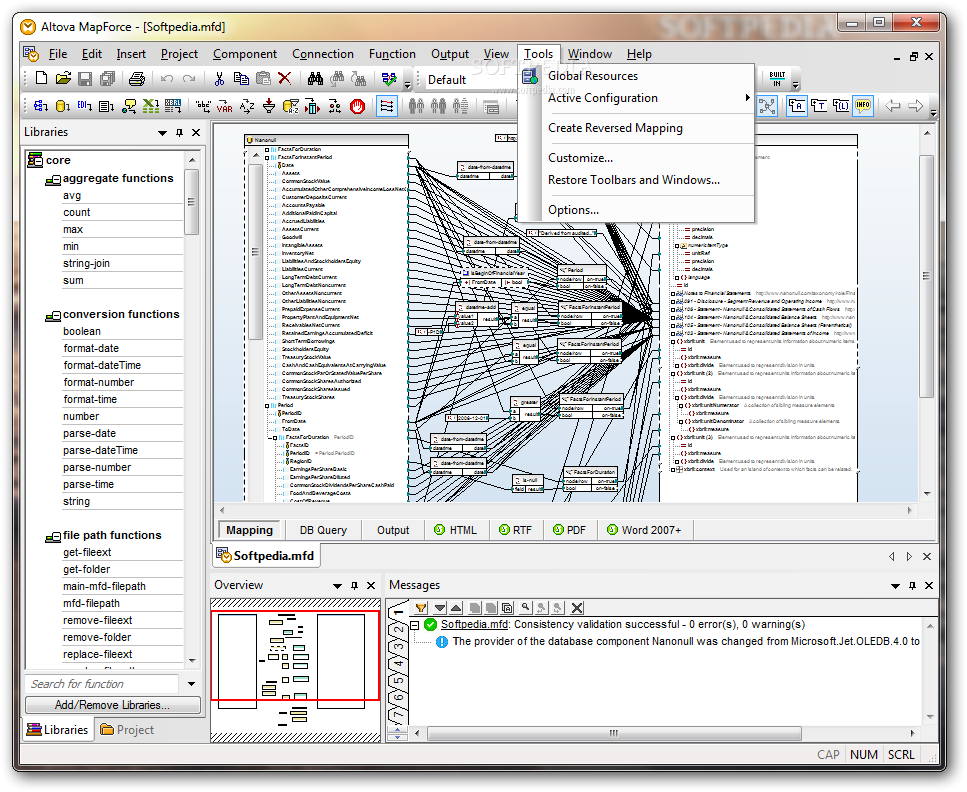Toggle Show Annotations (A) button
The height and width of the screenshot is (792, 967).
(x=797, y=106)
